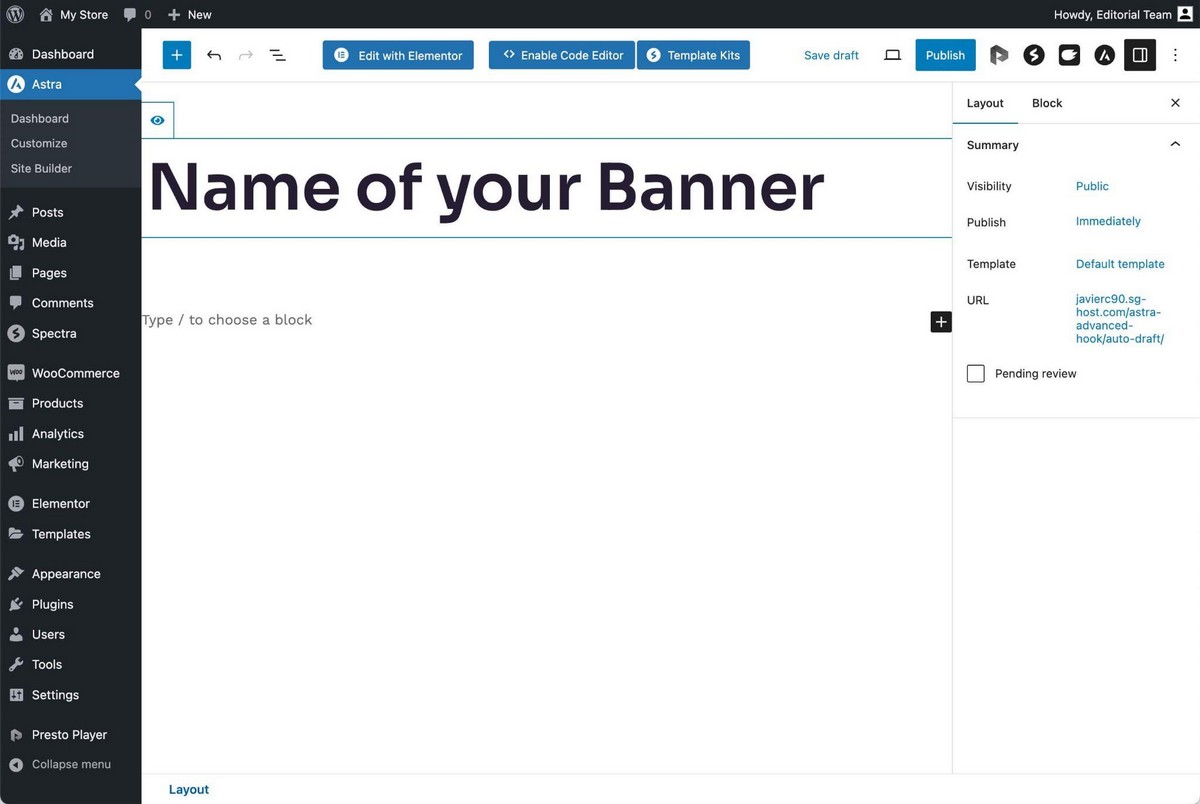Screen dimensions: 1200x804
Task: Click Enable Code Editor button
Action: tap(561, 55)
